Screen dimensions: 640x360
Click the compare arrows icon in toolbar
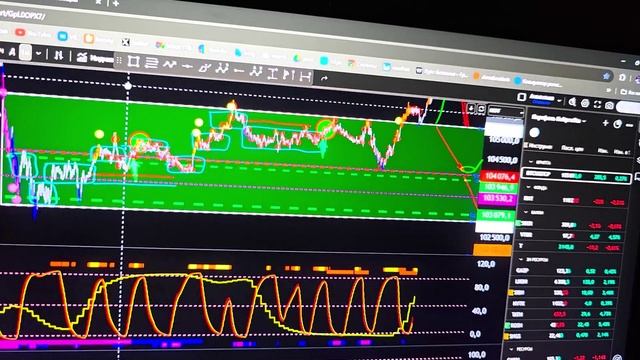point(59,55)
